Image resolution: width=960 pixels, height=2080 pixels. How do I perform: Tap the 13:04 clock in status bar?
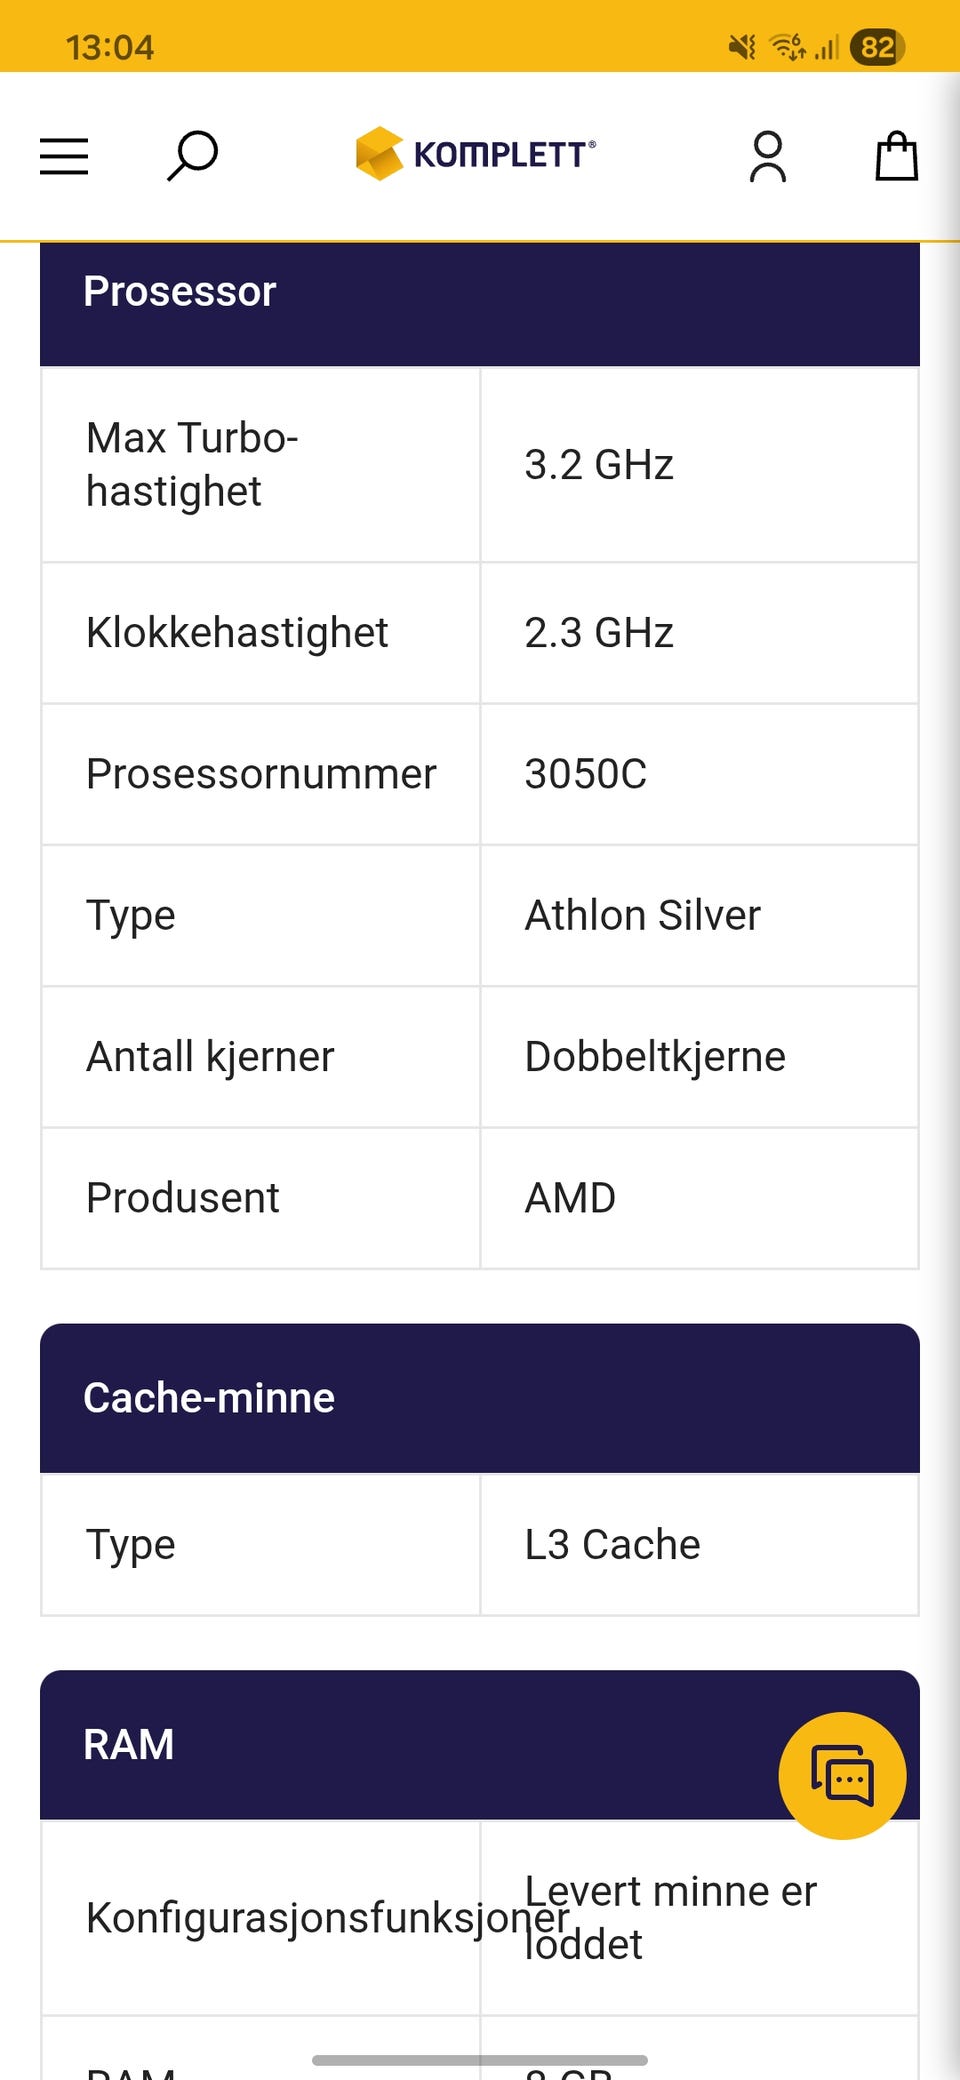[x=110, y=47]
